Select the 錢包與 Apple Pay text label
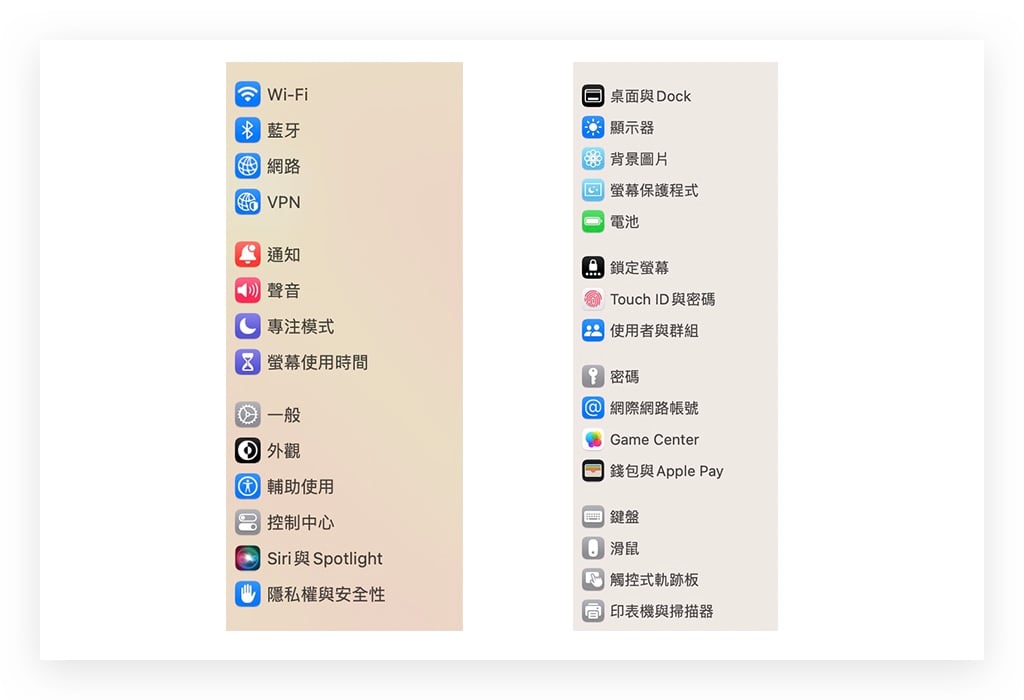1024x700 pixels. [x=667, y=471]
